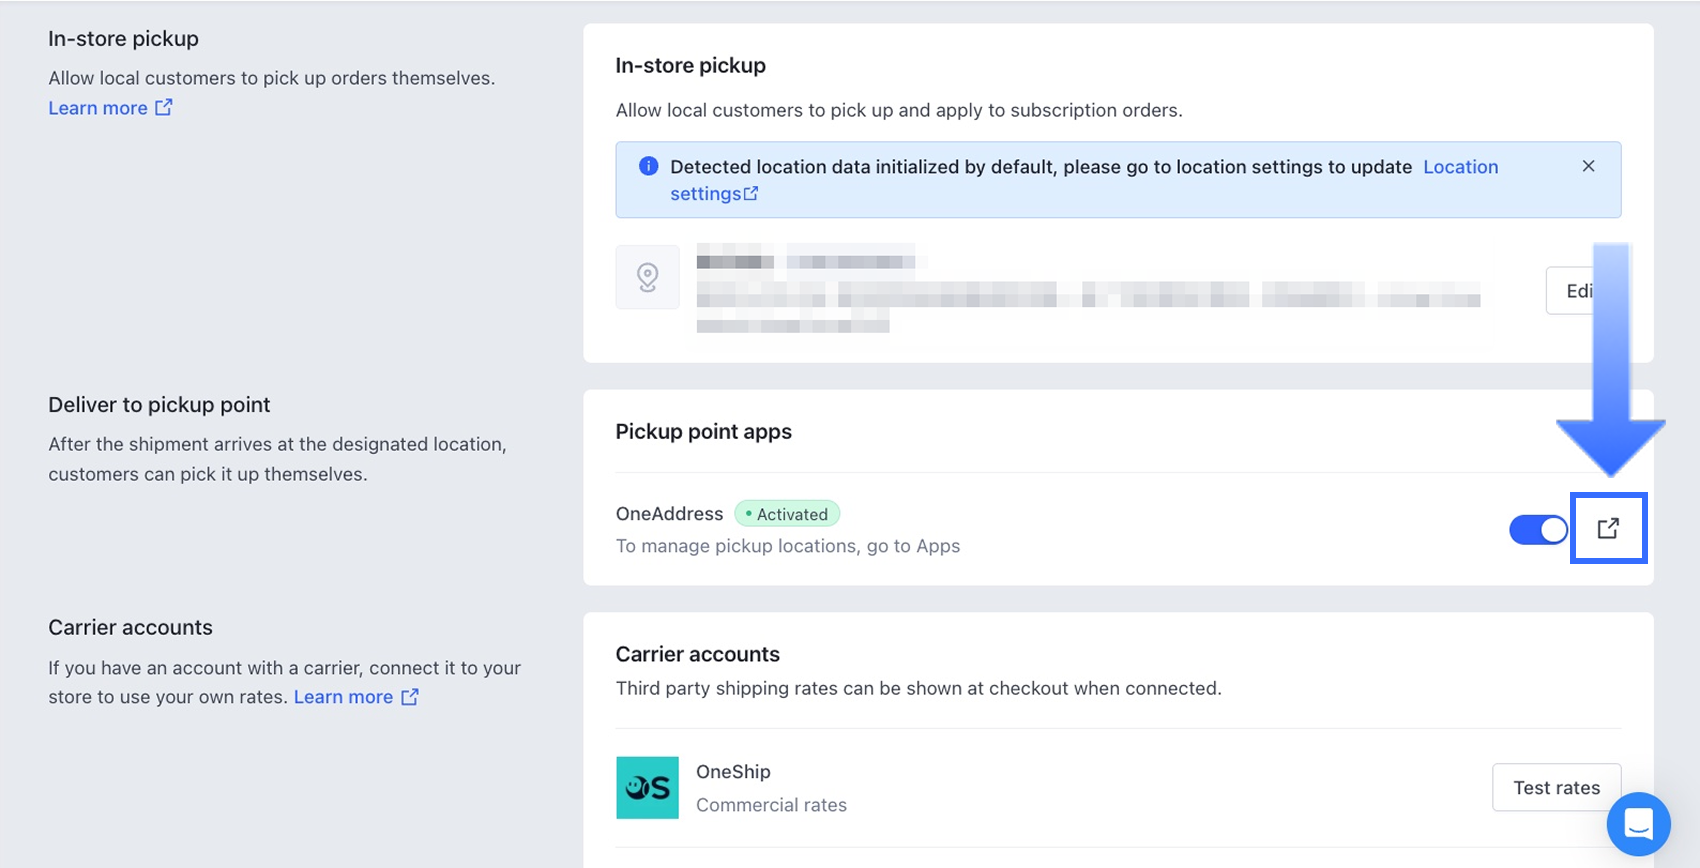Open the live chat support widget
1700x868 pixels.
(1638, 824)
